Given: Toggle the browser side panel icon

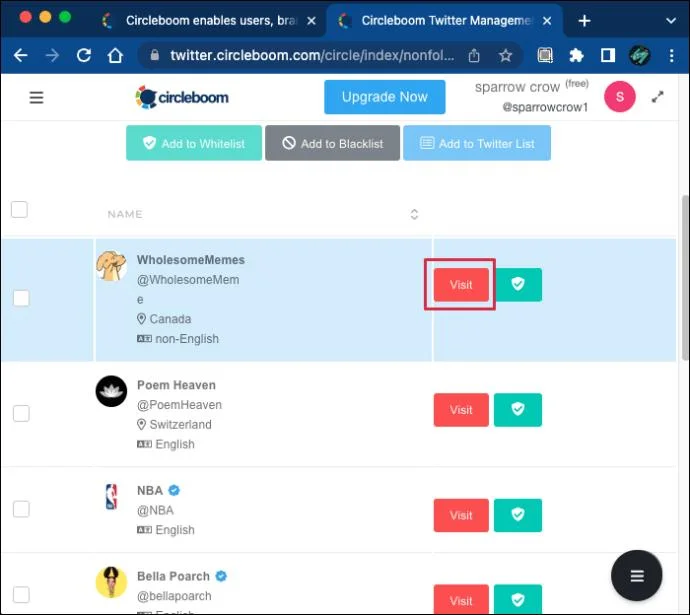Looking at the screenshot, I should point(608,55).
